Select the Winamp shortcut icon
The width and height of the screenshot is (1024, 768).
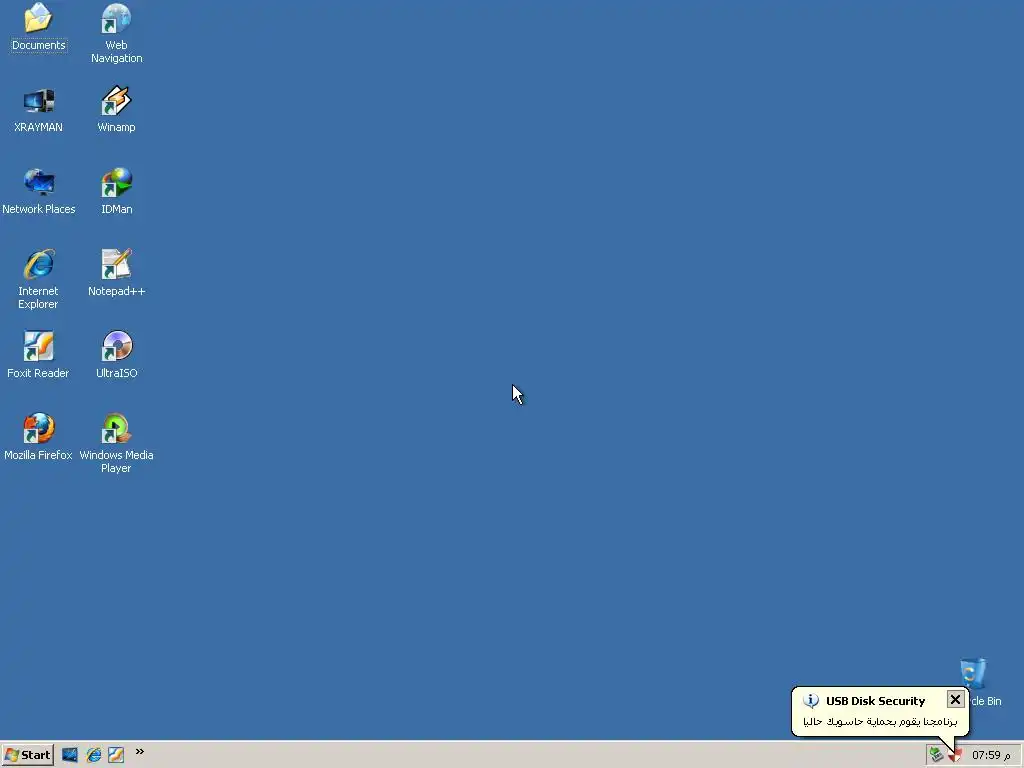(116, 101)
